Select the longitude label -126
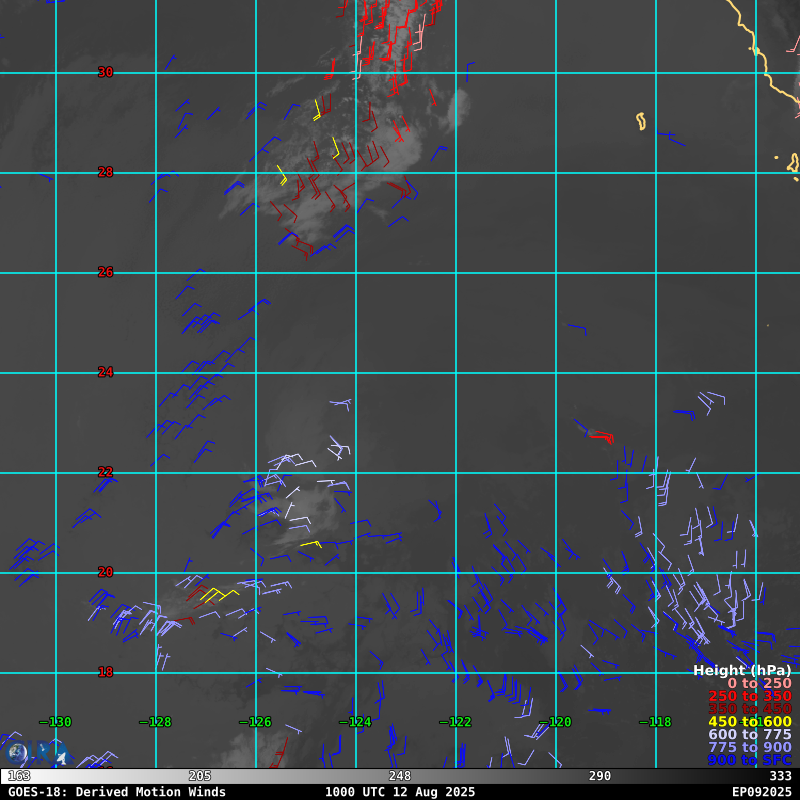The height and width of the screenshot is (800, 800). point(256,722)
